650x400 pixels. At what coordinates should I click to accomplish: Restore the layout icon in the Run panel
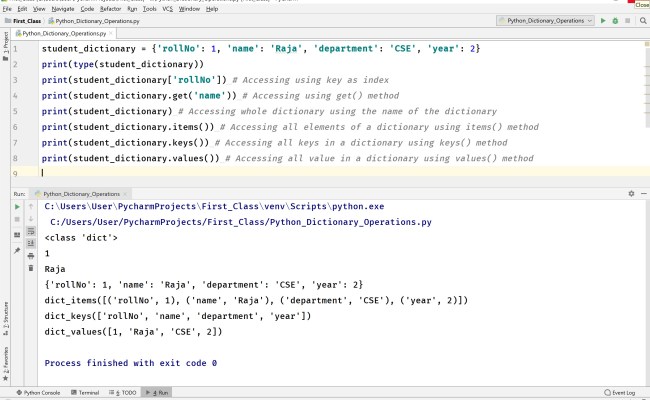(17, 235)
